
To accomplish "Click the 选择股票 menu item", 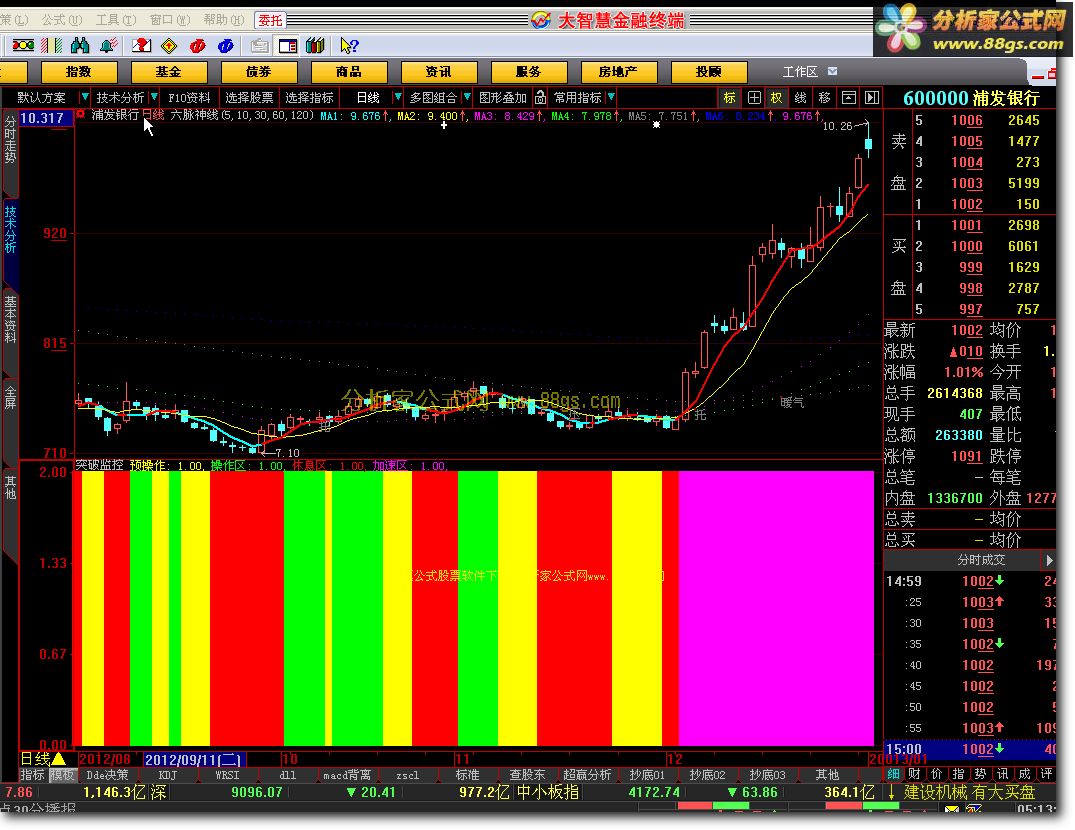I will coord(249,97).
